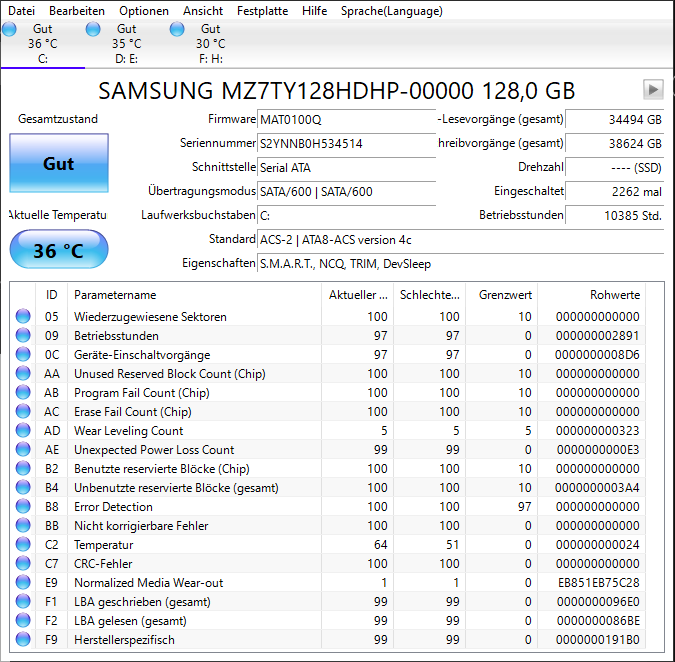Click status icon for Nicht korrigierbare Fehler
Image resolution: width=675 pixels, height=662 pixels.
coord(23,525)
